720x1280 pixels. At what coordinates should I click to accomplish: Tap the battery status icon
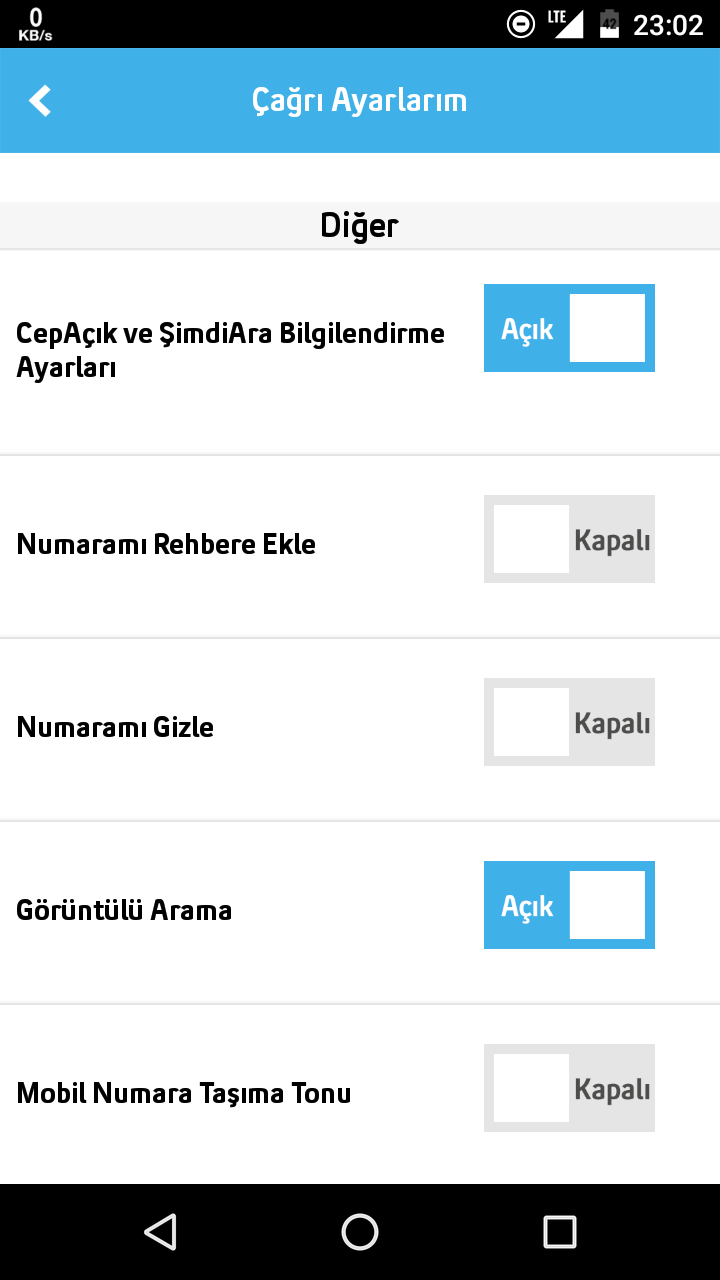[609, 24]
